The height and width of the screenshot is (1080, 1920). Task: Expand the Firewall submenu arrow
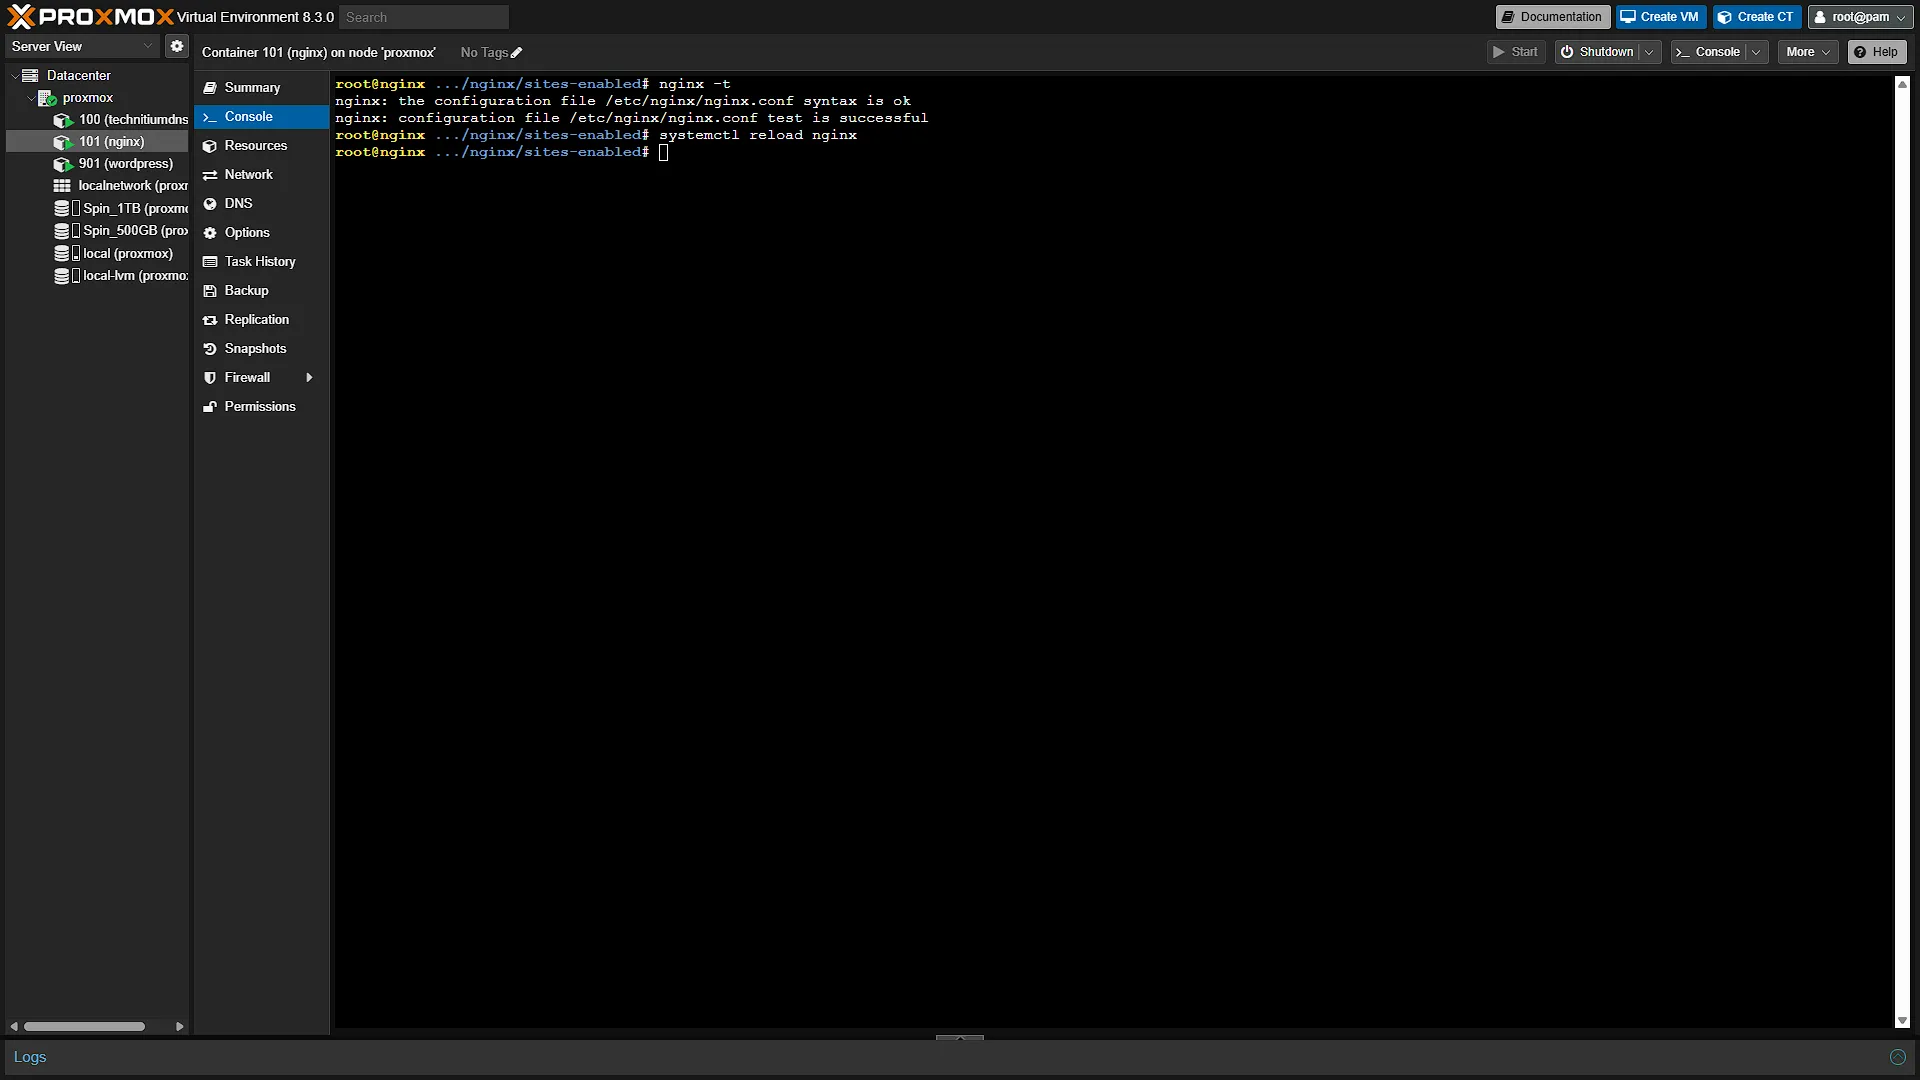[x=309, y=378]
